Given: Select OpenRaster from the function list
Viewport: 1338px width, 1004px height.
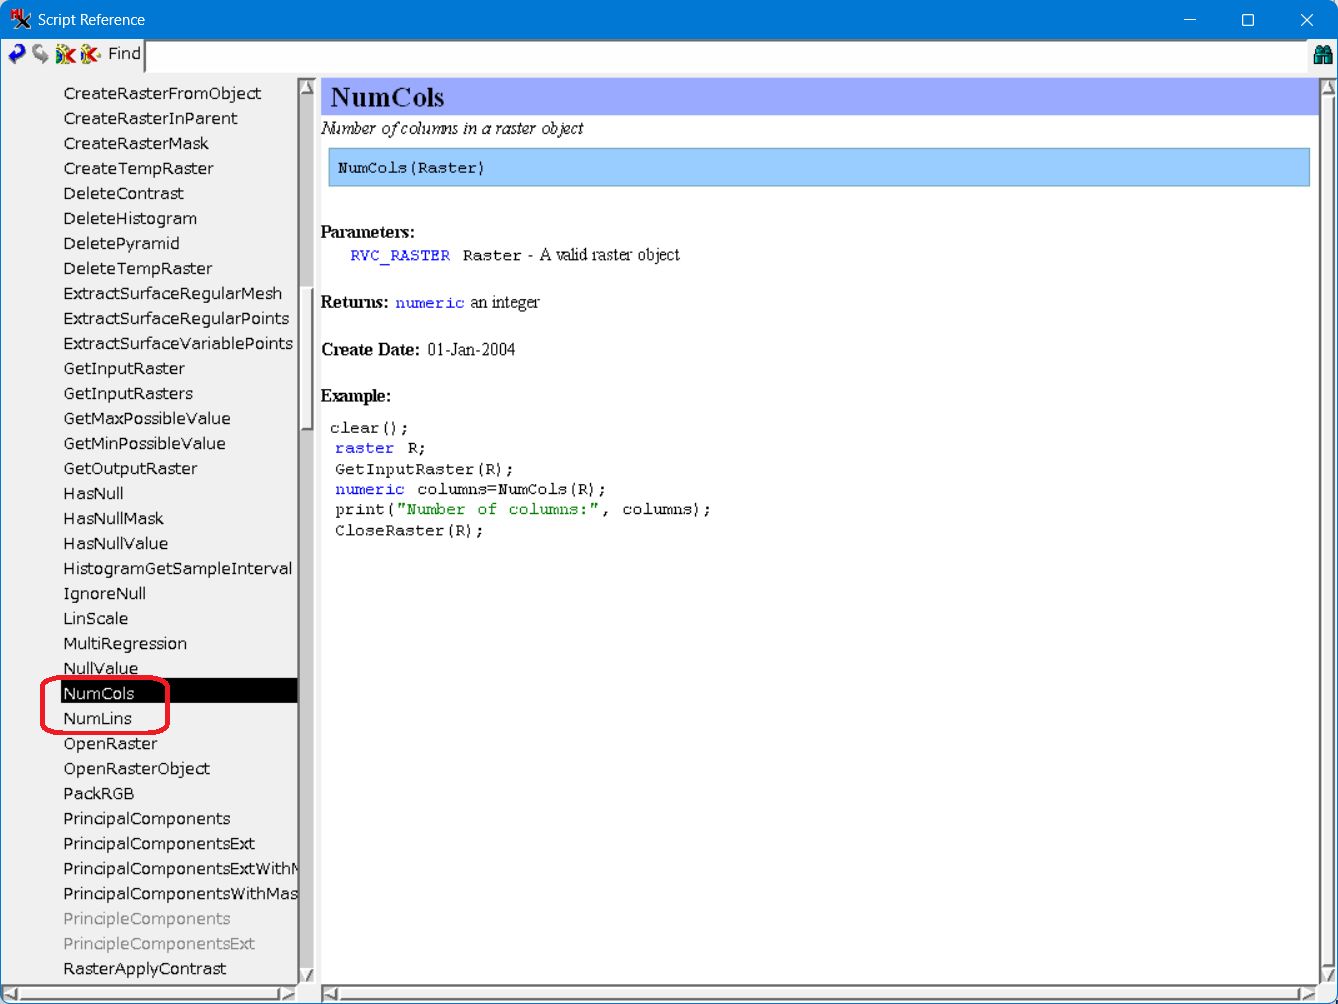Looking at the screenshot, I should (x=110, y=743).
